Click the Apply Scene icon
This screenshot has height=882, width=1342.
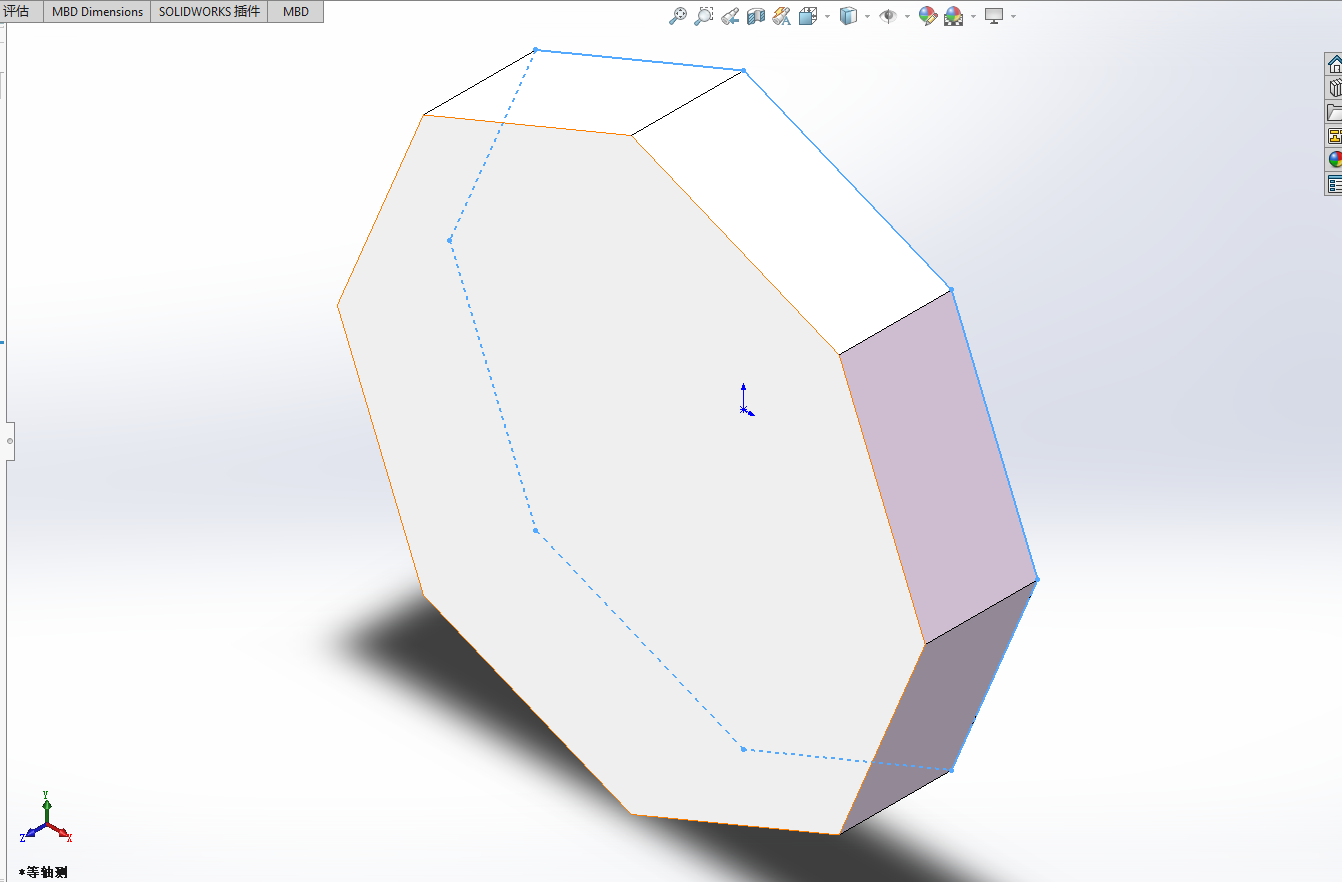coord(952,16)
